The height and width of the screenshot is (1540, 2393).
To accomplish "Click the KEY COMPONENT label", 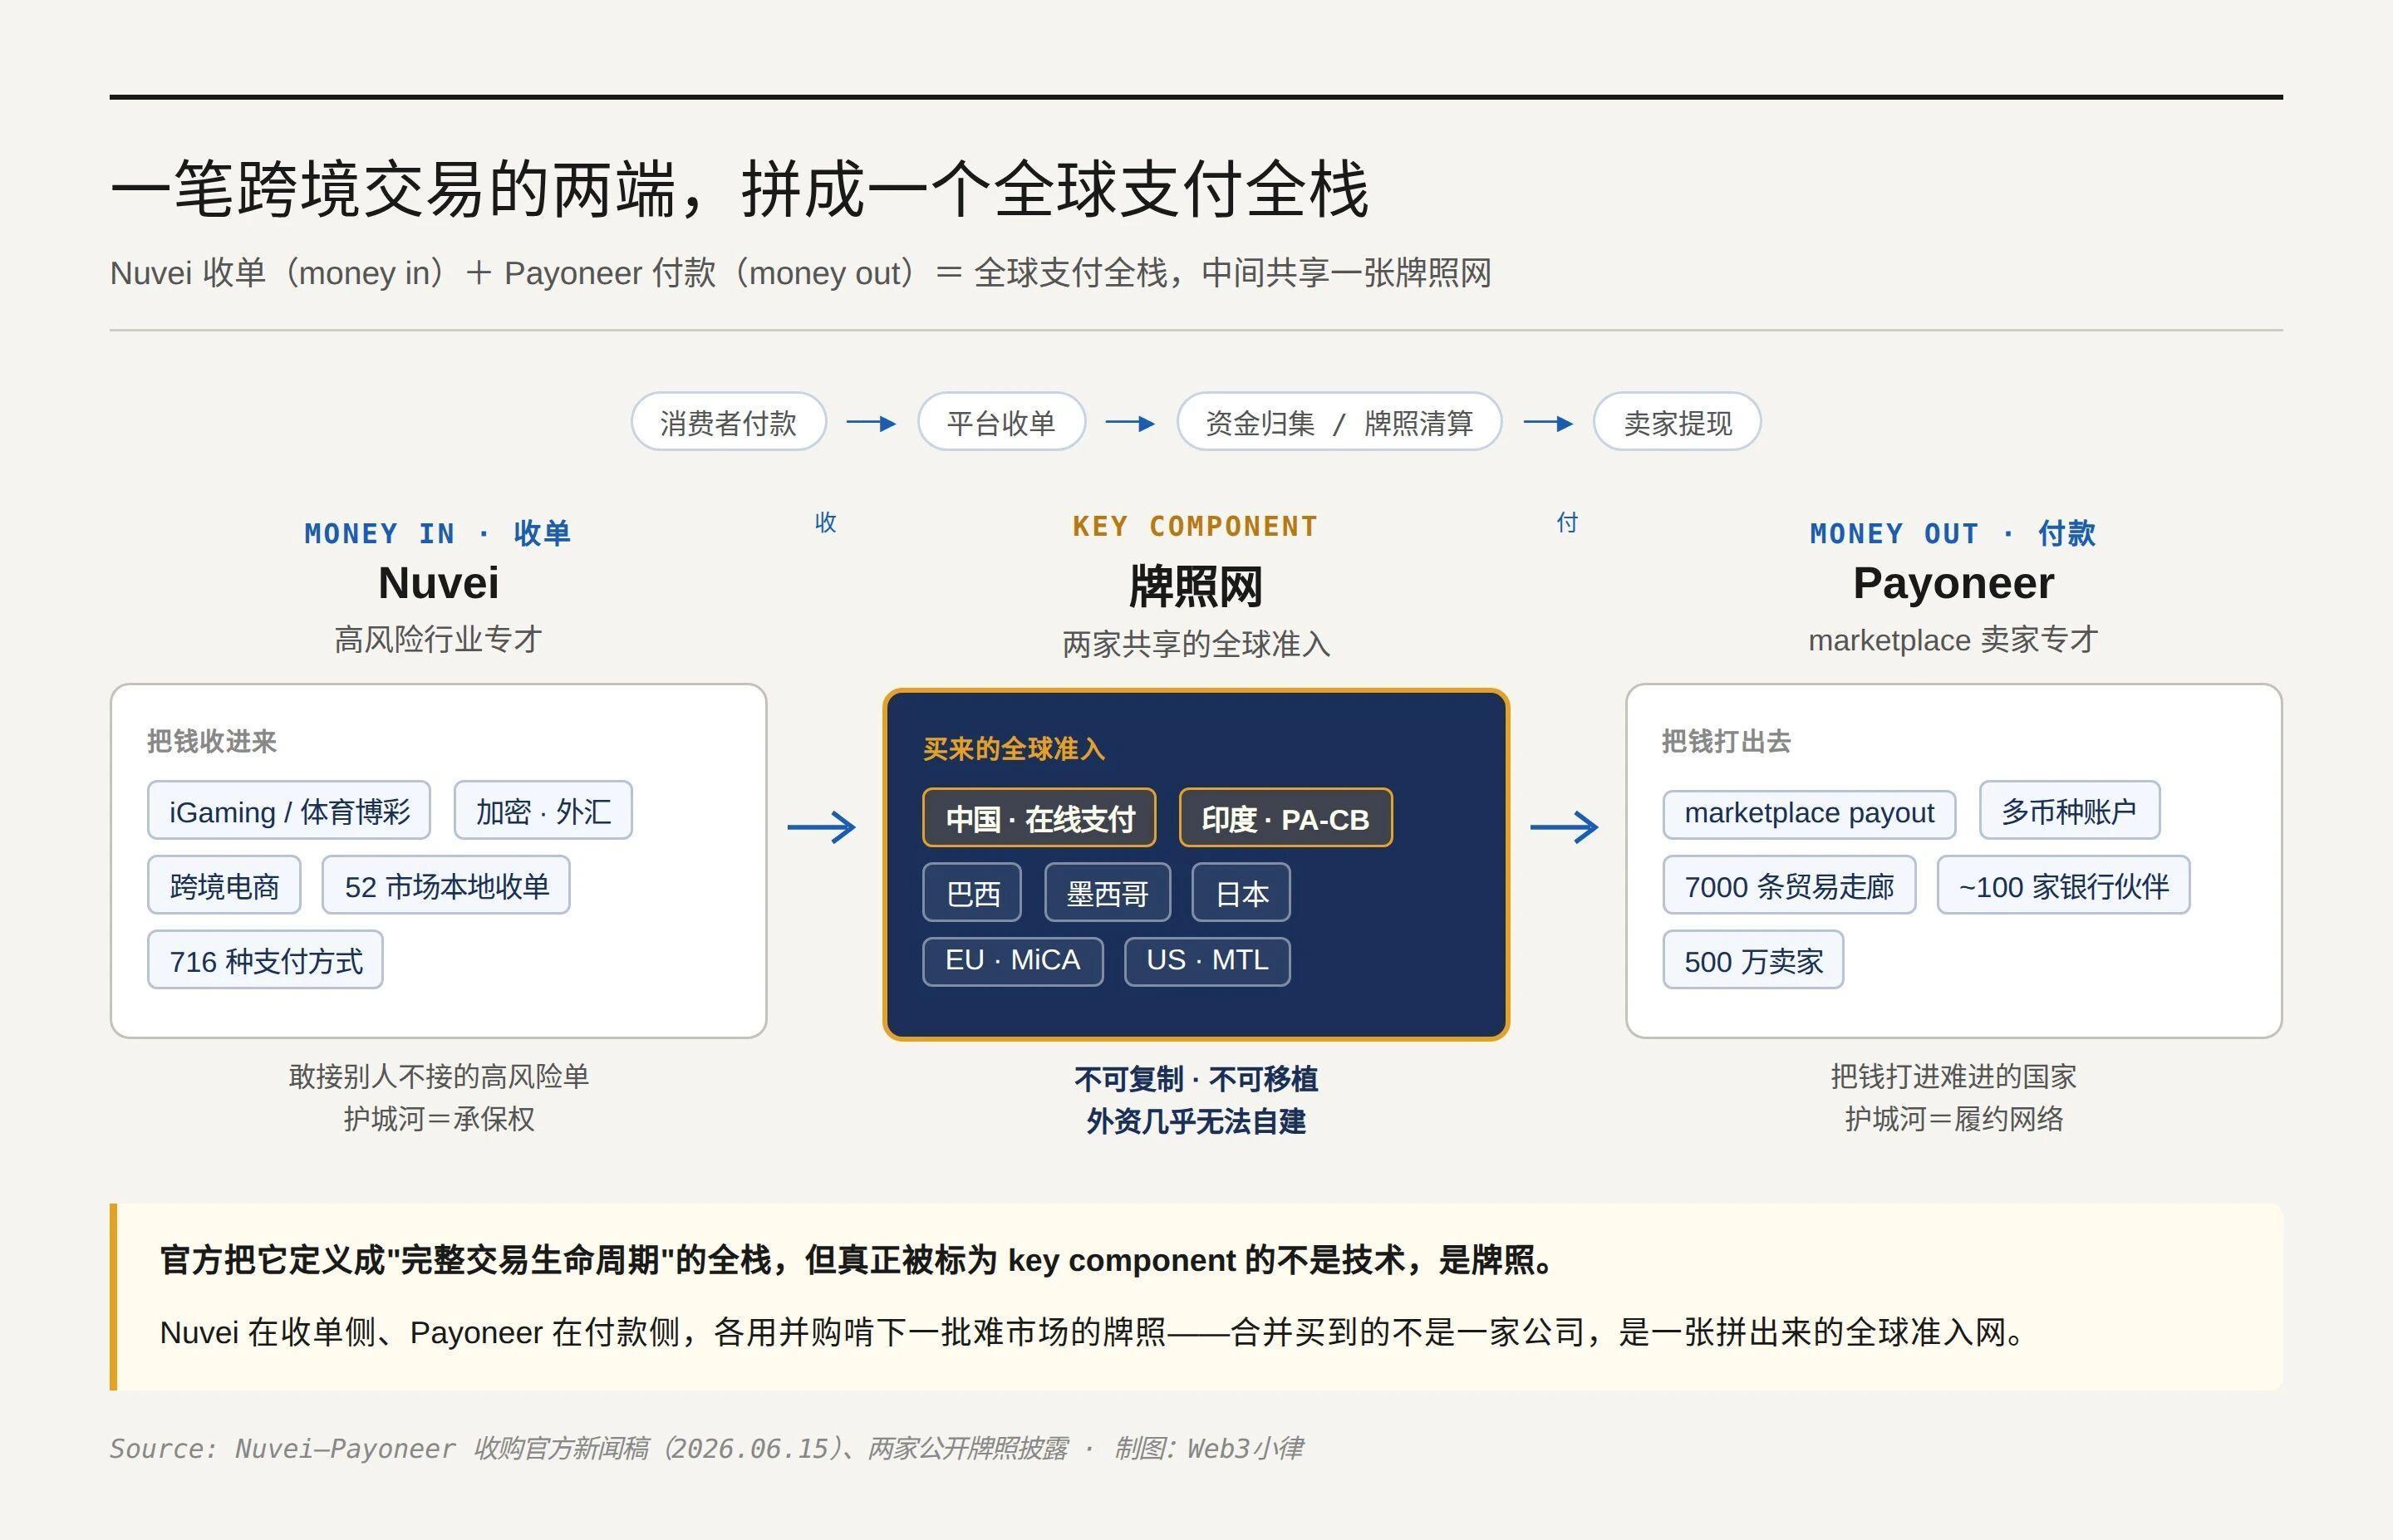I will [1196, 526].
